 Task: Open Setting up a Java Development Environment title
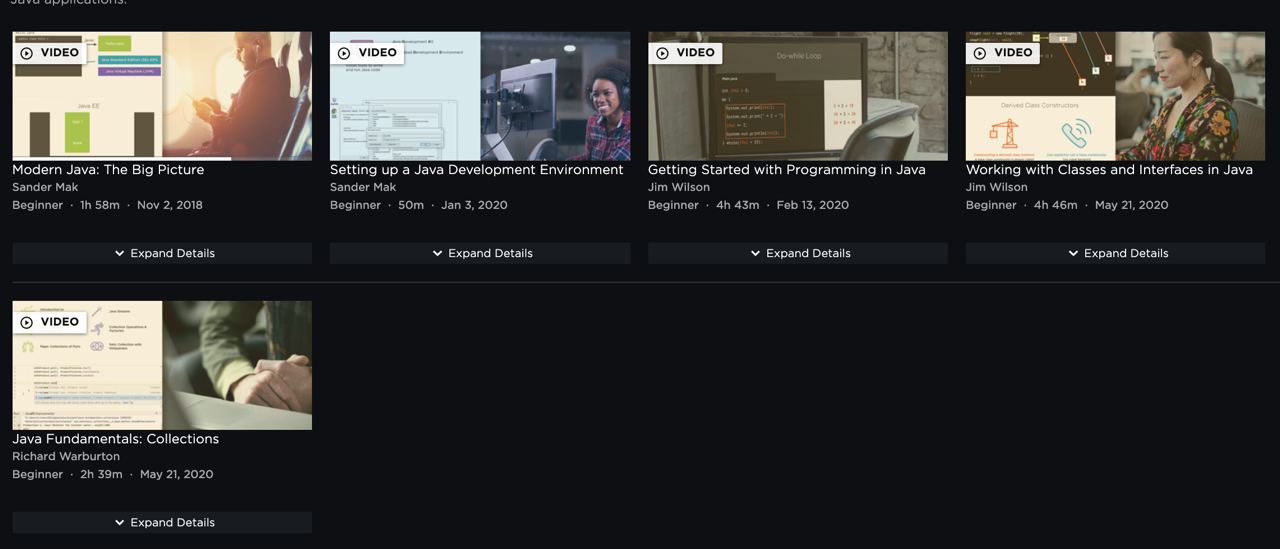477,170
